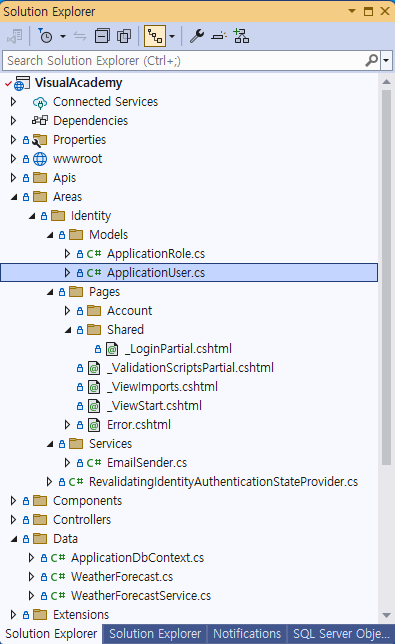395x644 pixels.
Task: Toggle Show All Files icon
Action: pyautogui.click(x=124, y=36)
